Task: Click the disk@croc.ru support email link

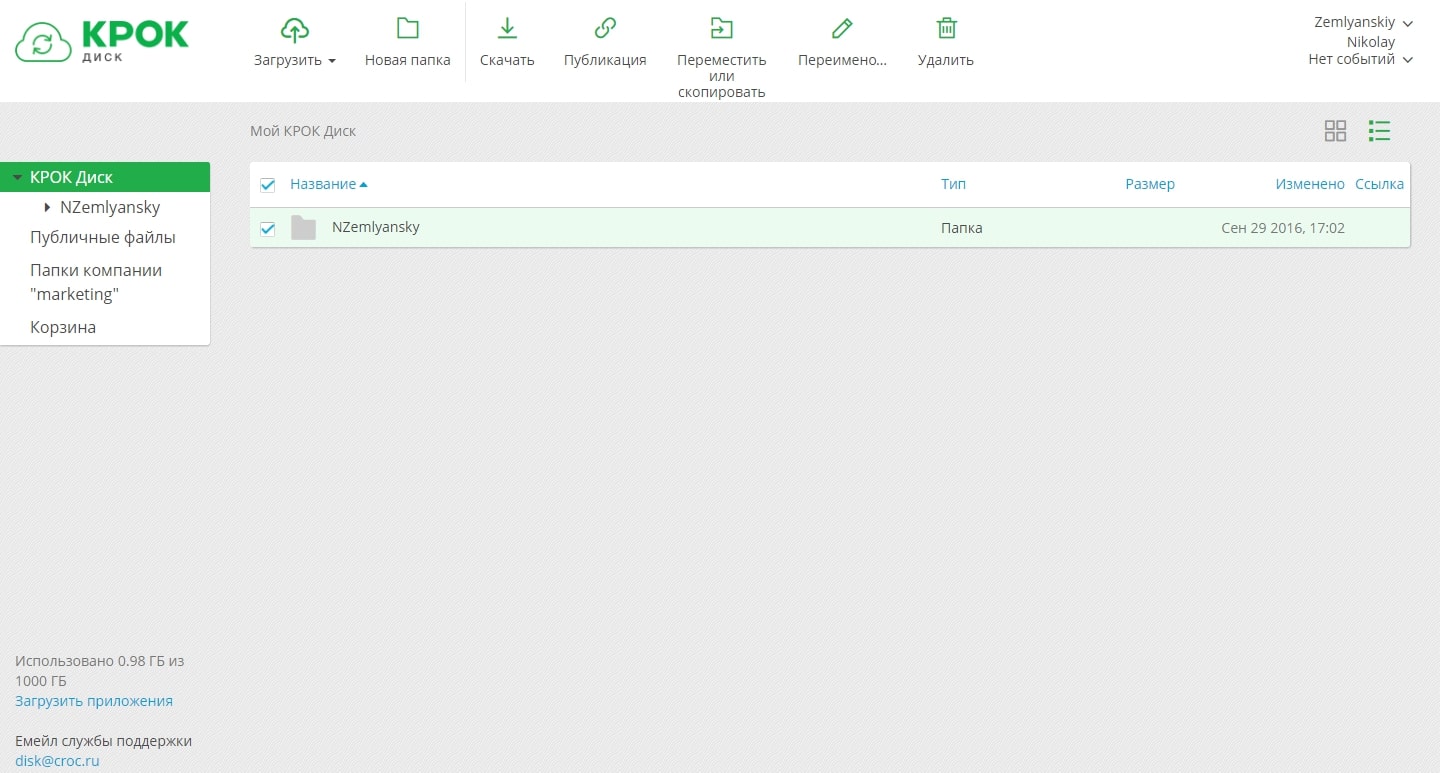Action: (x=57, y=761)
